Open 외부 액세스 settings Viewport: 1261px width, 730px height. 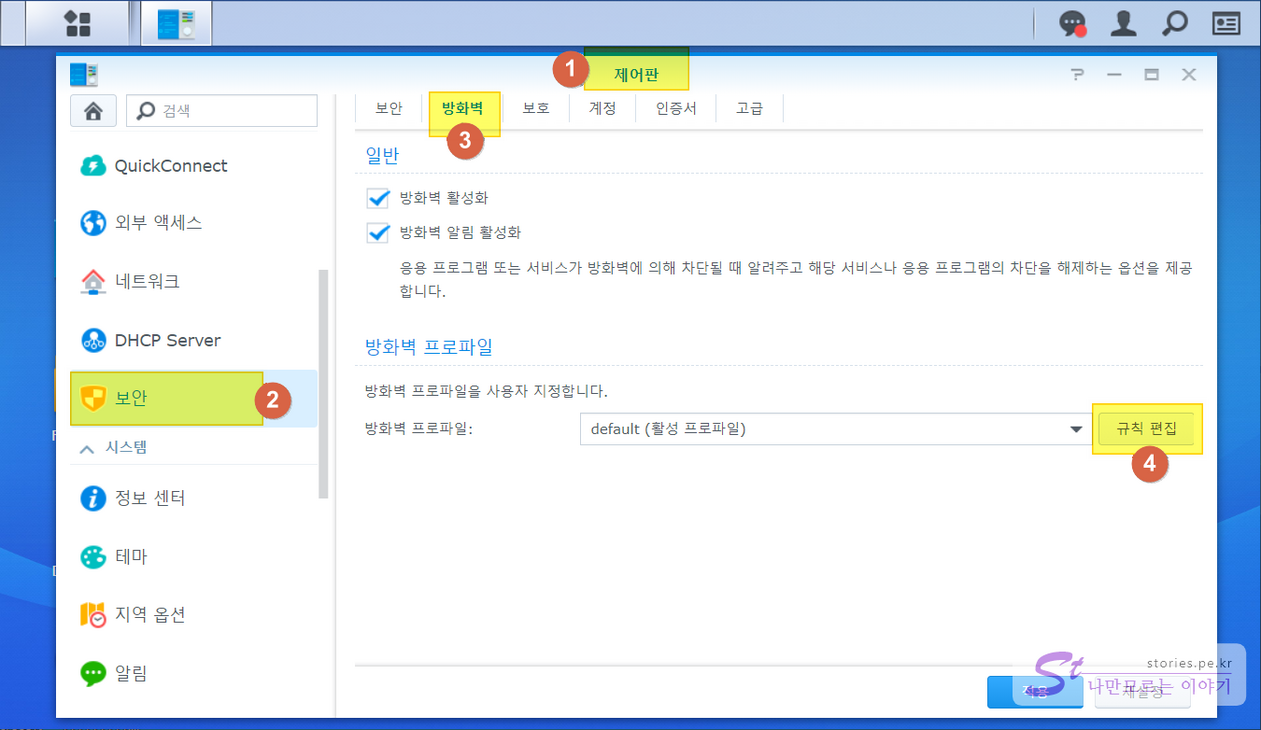[158, 223]
